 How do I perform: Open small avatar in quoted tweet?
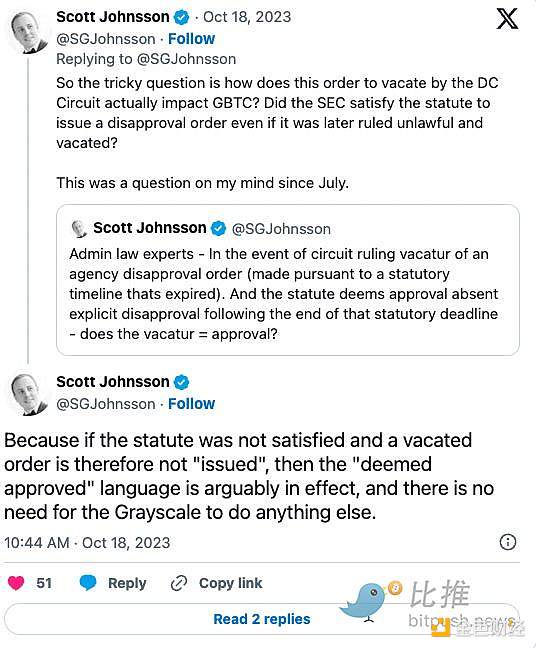click(79, 229)
